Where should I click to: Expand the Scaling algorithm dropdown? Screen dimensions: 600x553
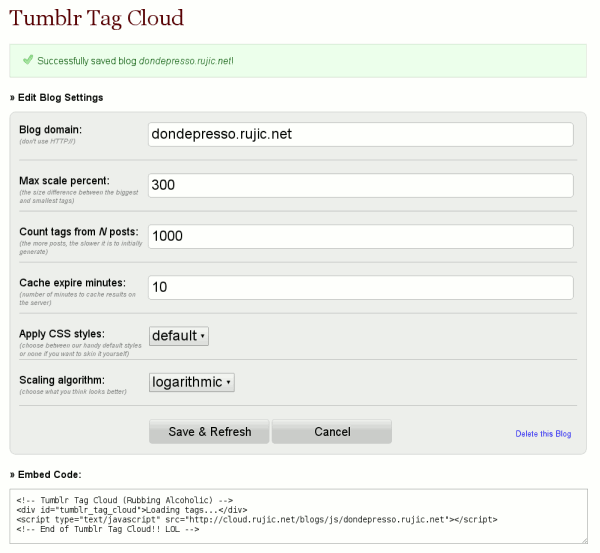point(192,381)
